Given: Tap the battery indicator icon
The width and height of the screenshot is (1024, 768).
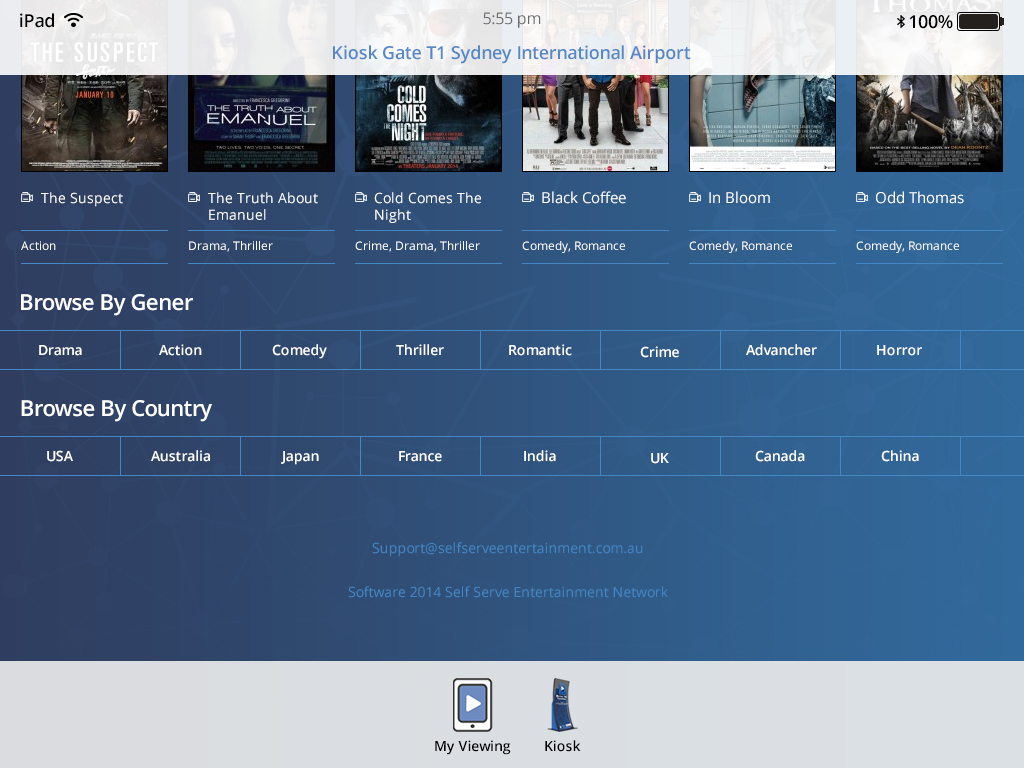Looking at the screenshot, I should tap(980, 22).
